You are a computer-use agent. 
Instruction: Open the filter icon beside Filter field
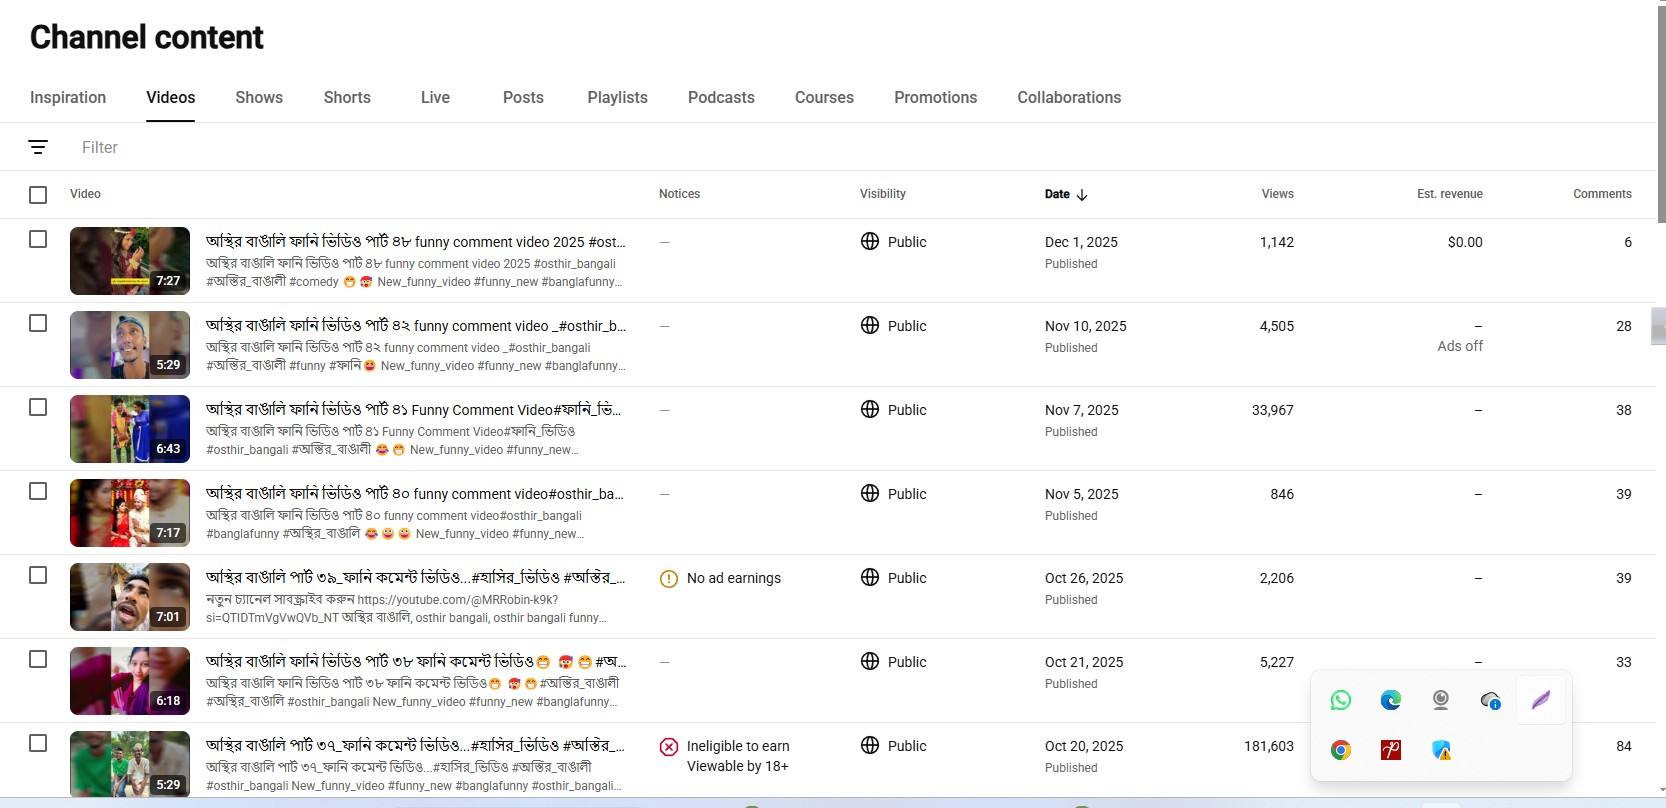click(38, 147)
